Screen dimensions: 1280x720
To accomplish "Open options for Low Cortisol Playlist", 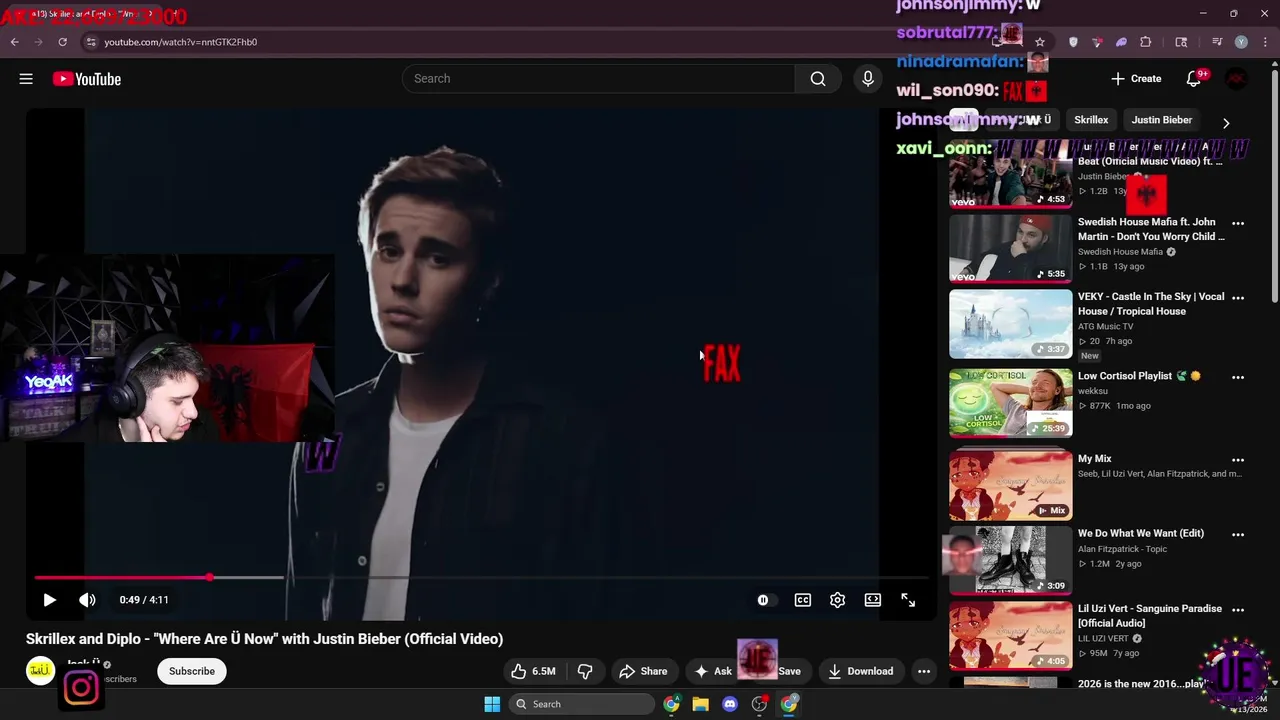I will pos(1238,377).
